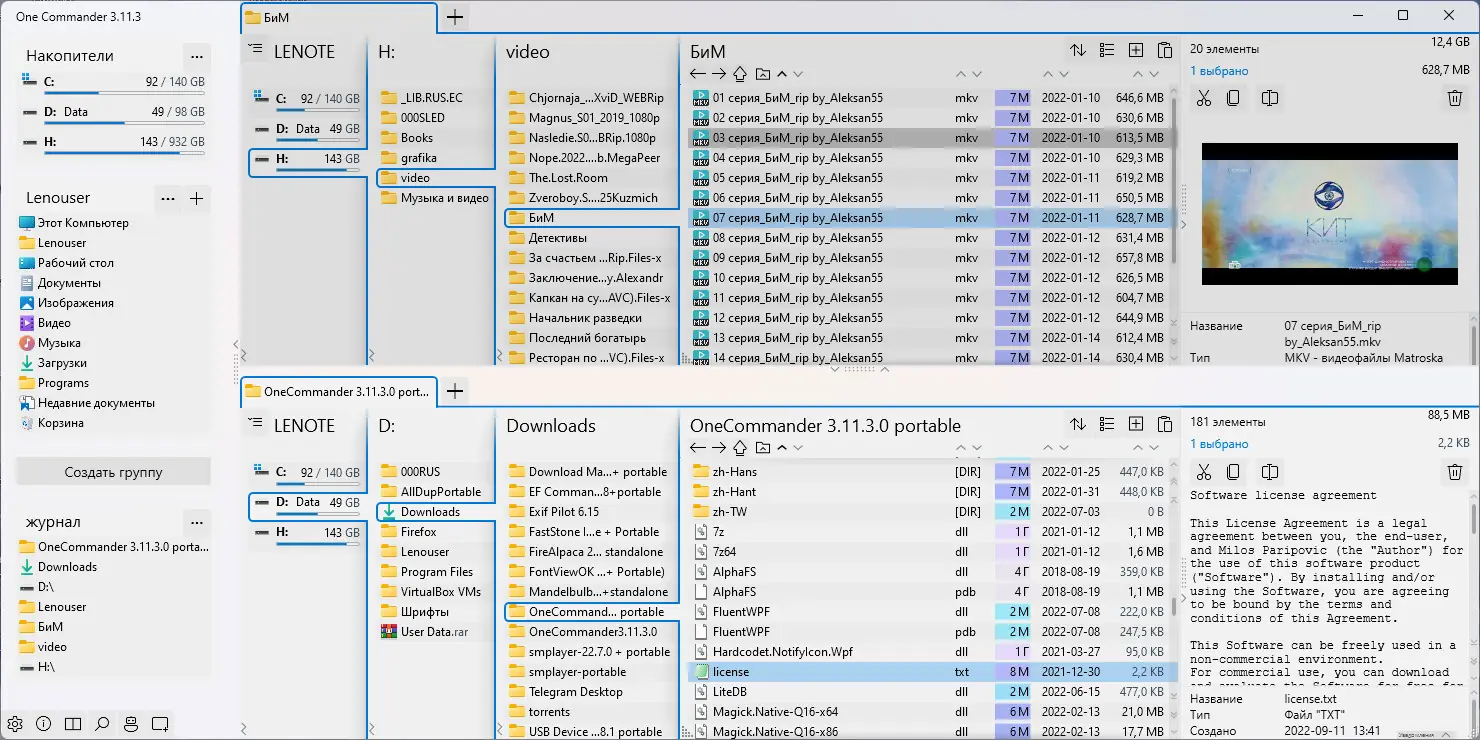Sort БиМ files by name descending arrow
This screenshot has width=1480, height=740.
point(798,74)
